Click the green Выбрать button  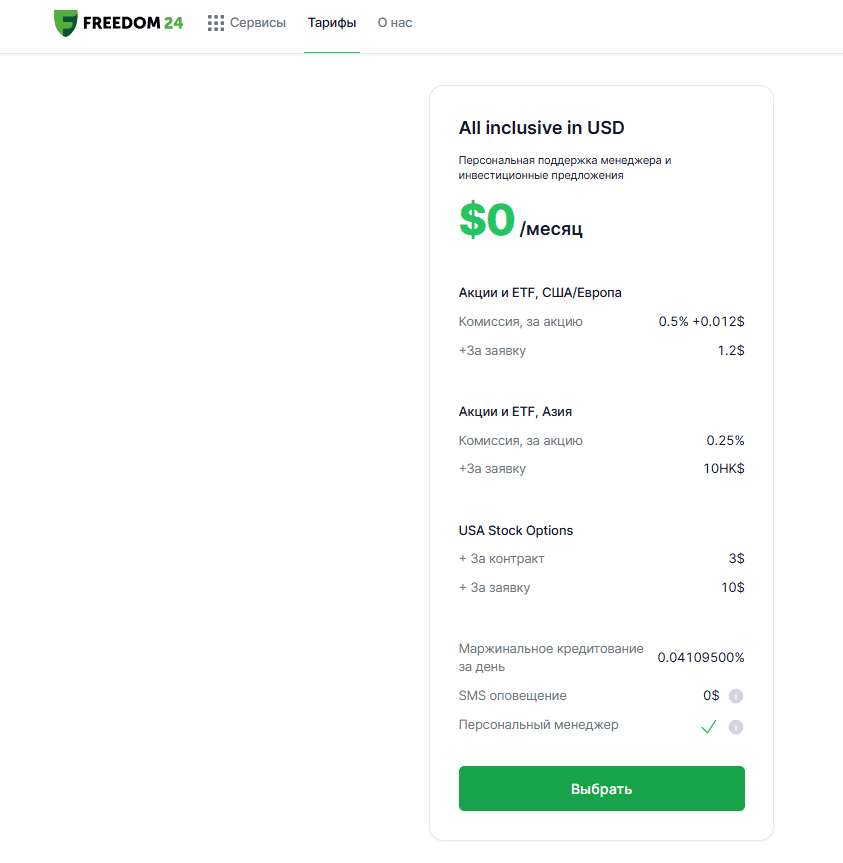click(x=601, y=788)
